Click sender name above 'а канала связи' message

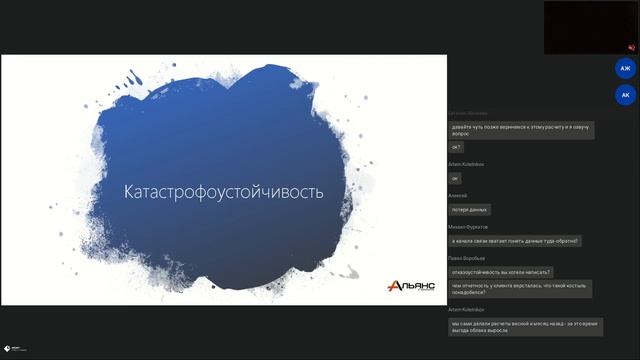click(468, 227)
